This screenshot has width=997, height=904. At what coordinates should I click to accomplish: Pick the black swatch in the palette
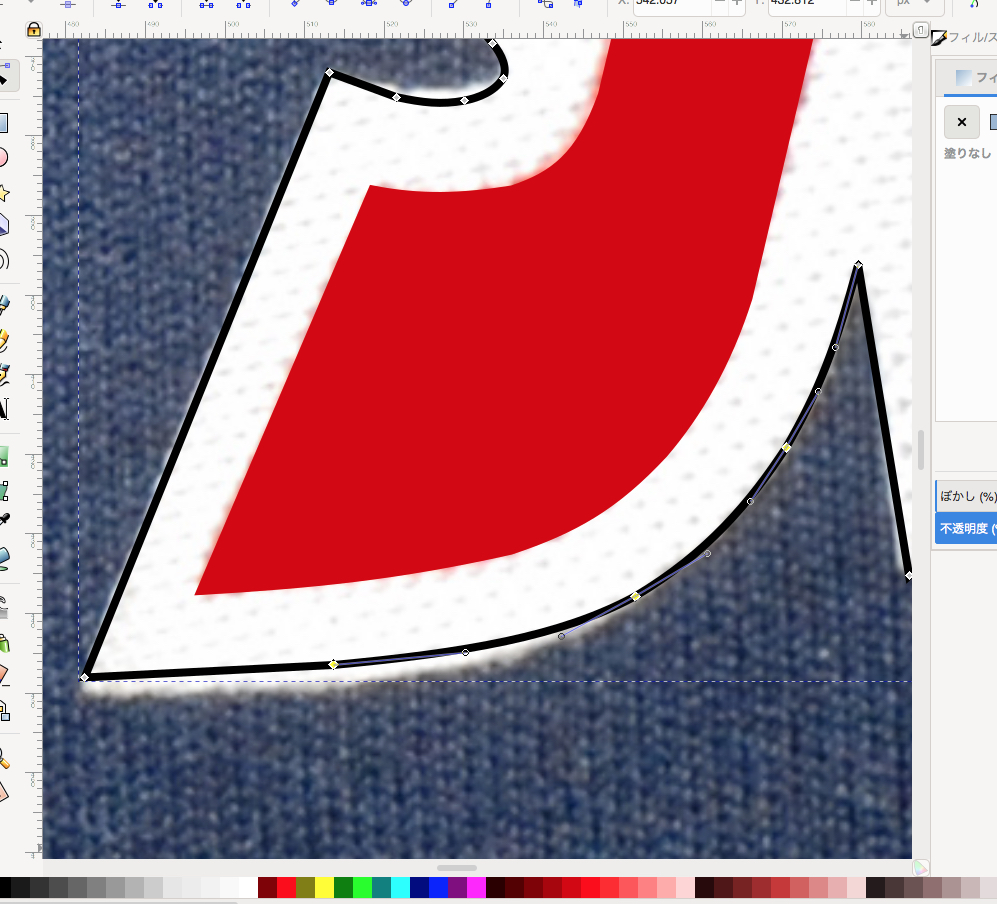click(x=5, y=887)
